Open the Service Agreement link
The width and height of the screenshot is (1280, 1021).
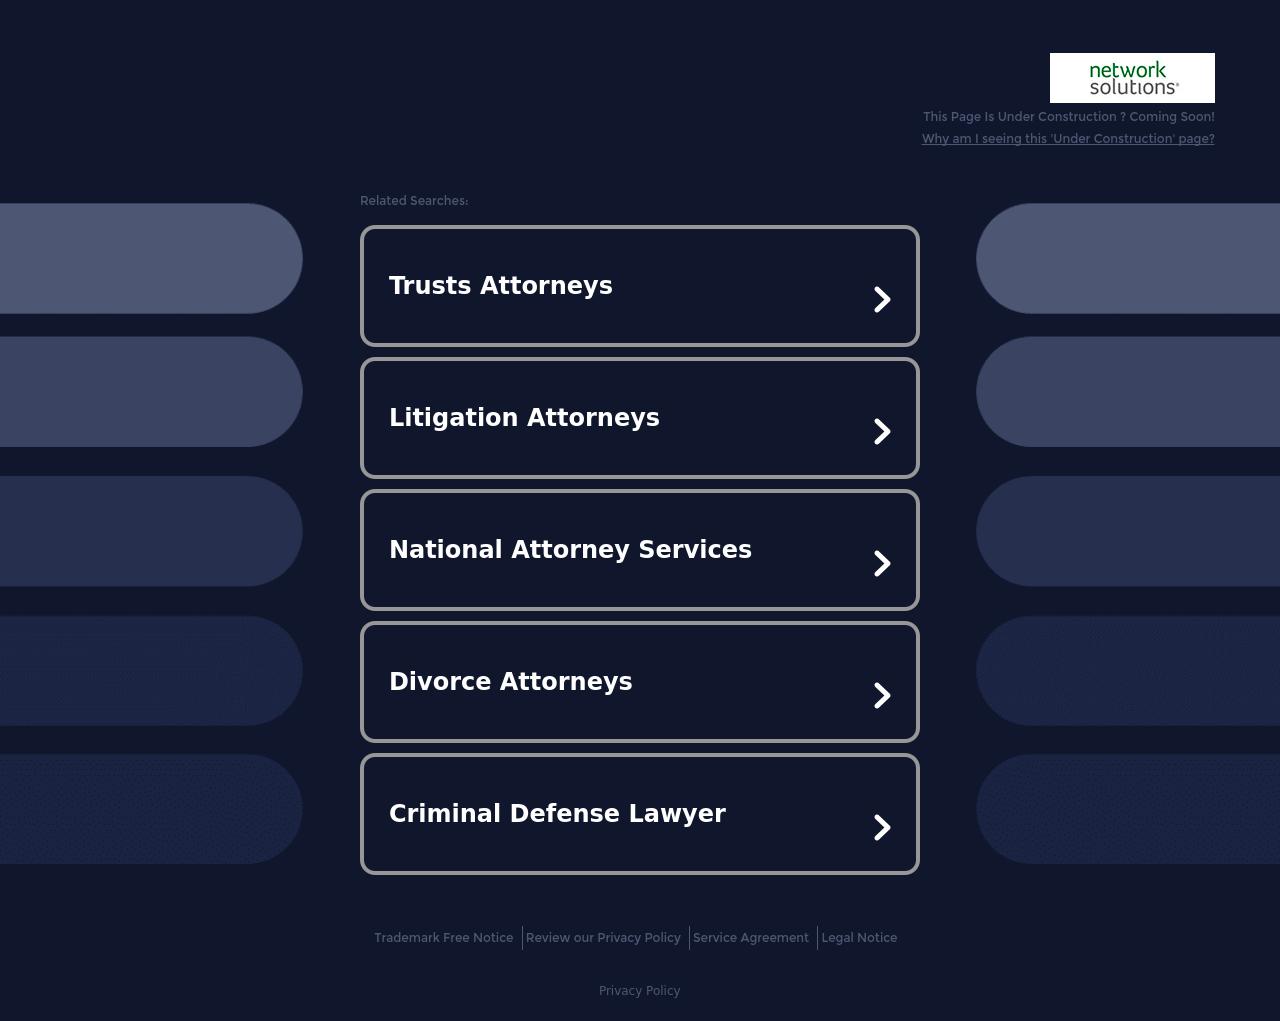coord(751,938)
